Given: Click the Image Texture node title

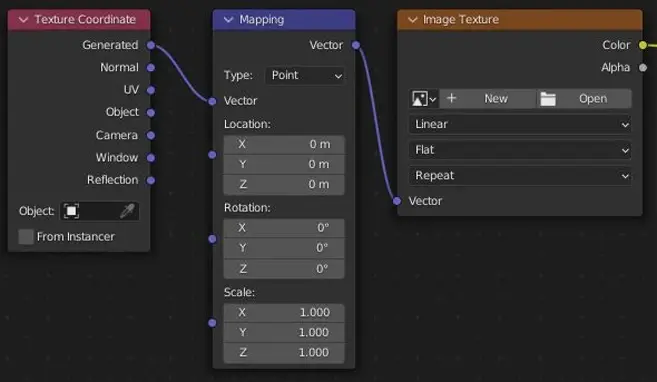Looking at the screenshot, I should [x=461, y=20].
